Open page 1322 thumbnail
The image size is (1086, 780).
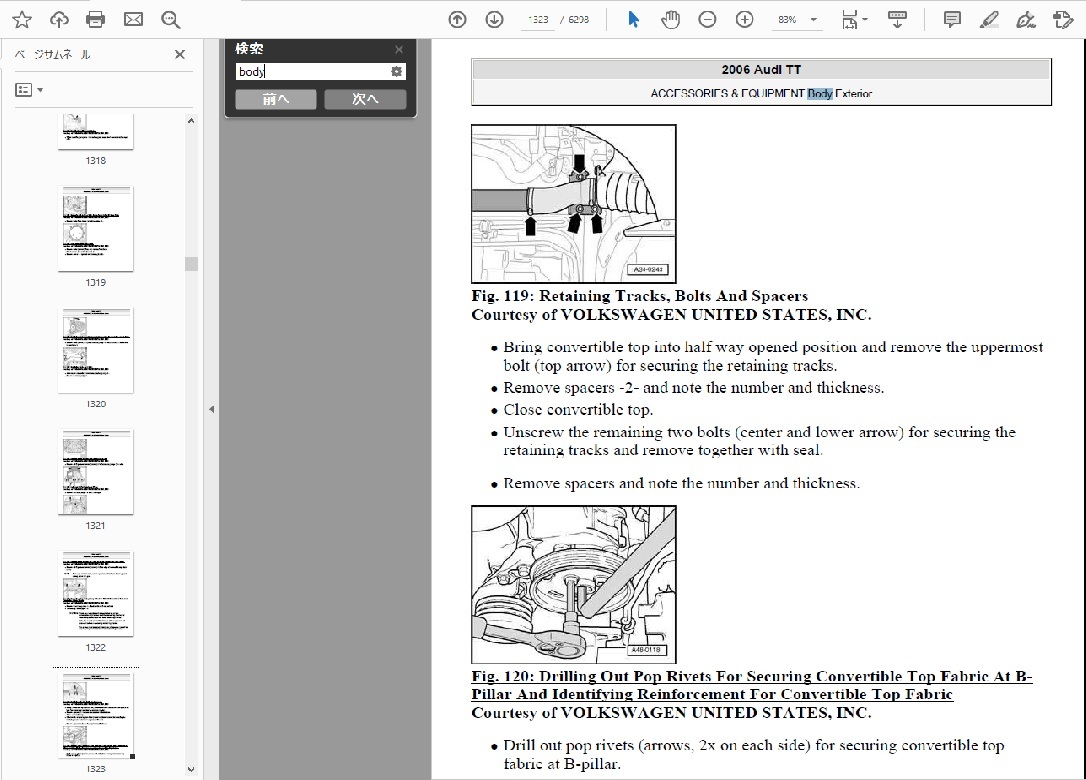tap(96, 594)
